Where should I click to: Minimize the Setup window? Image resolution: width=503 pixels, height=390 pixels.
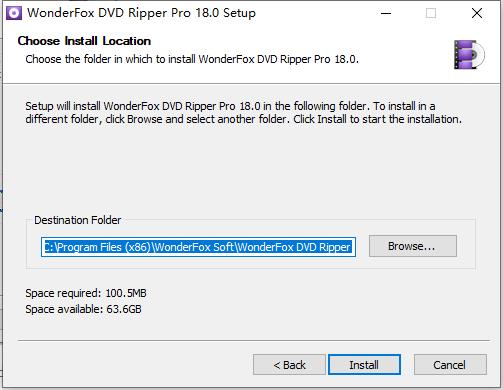point(386,13)
